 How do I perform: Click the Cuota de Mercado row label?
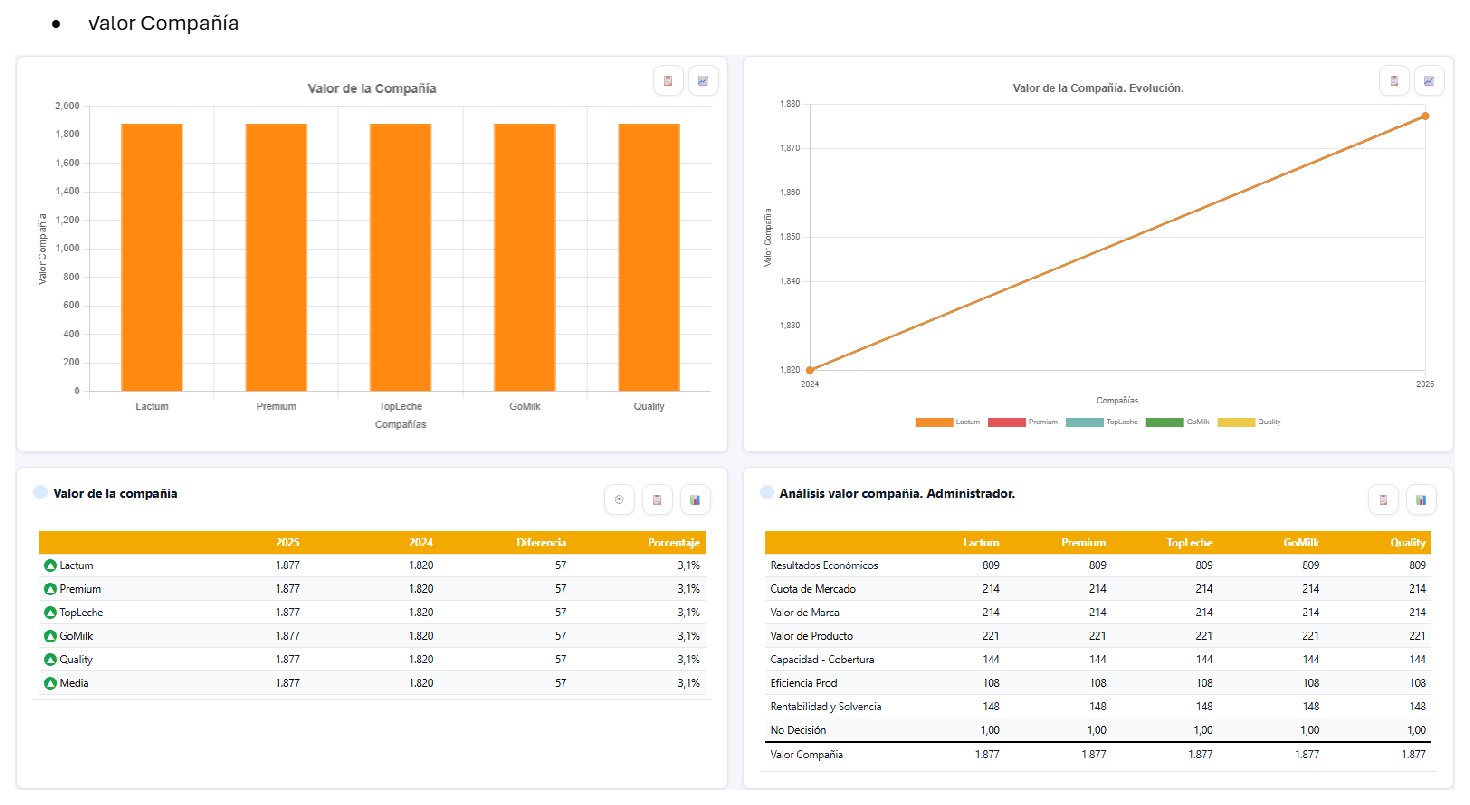click(813, 589)
